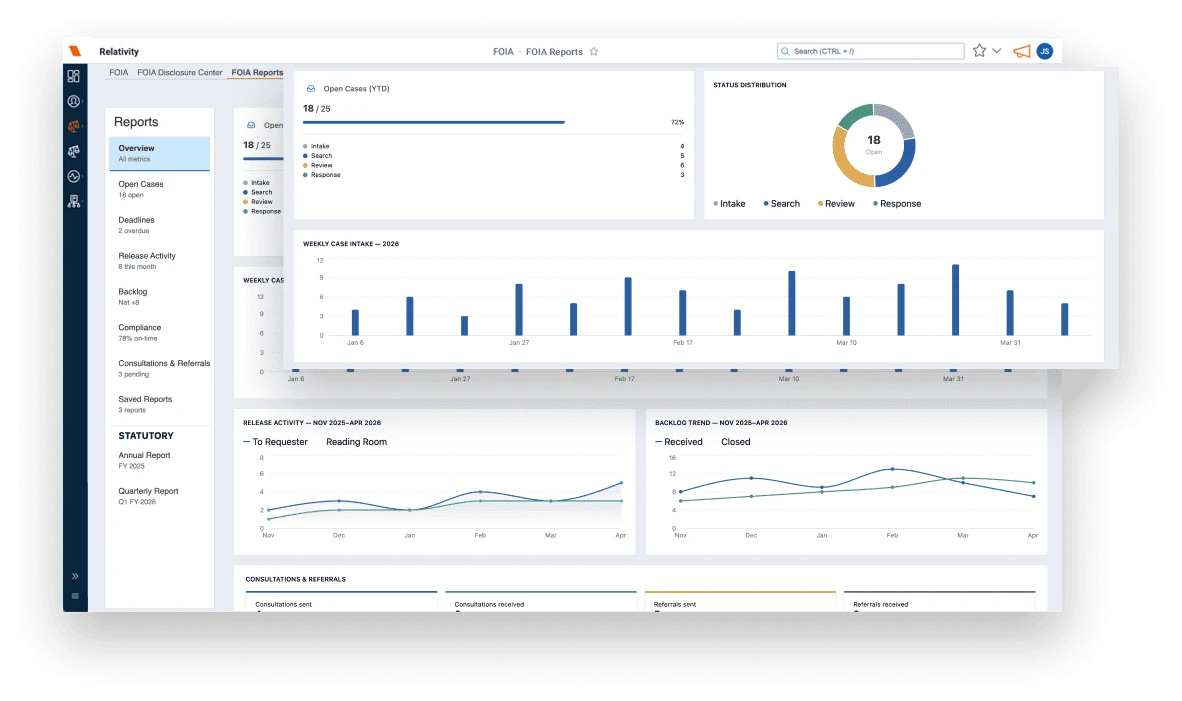Viewport: 1182px width, 701px height.
Task: Select the white scales icon in sidebar
Action: (x=74, y=152)
